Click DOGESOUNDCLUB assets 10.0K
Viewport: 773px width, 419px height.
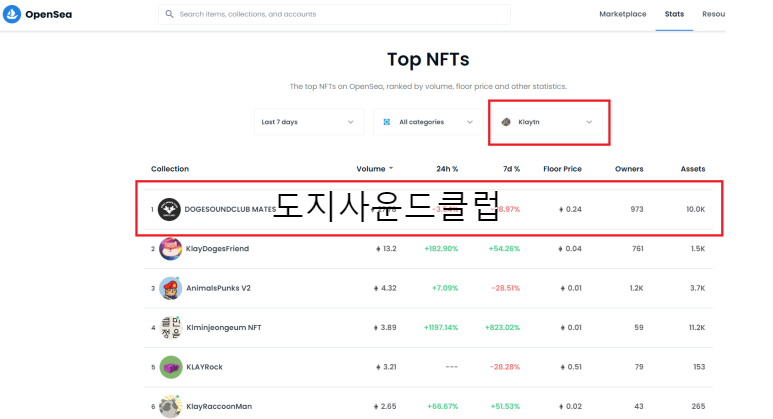(x=696, y=209)
